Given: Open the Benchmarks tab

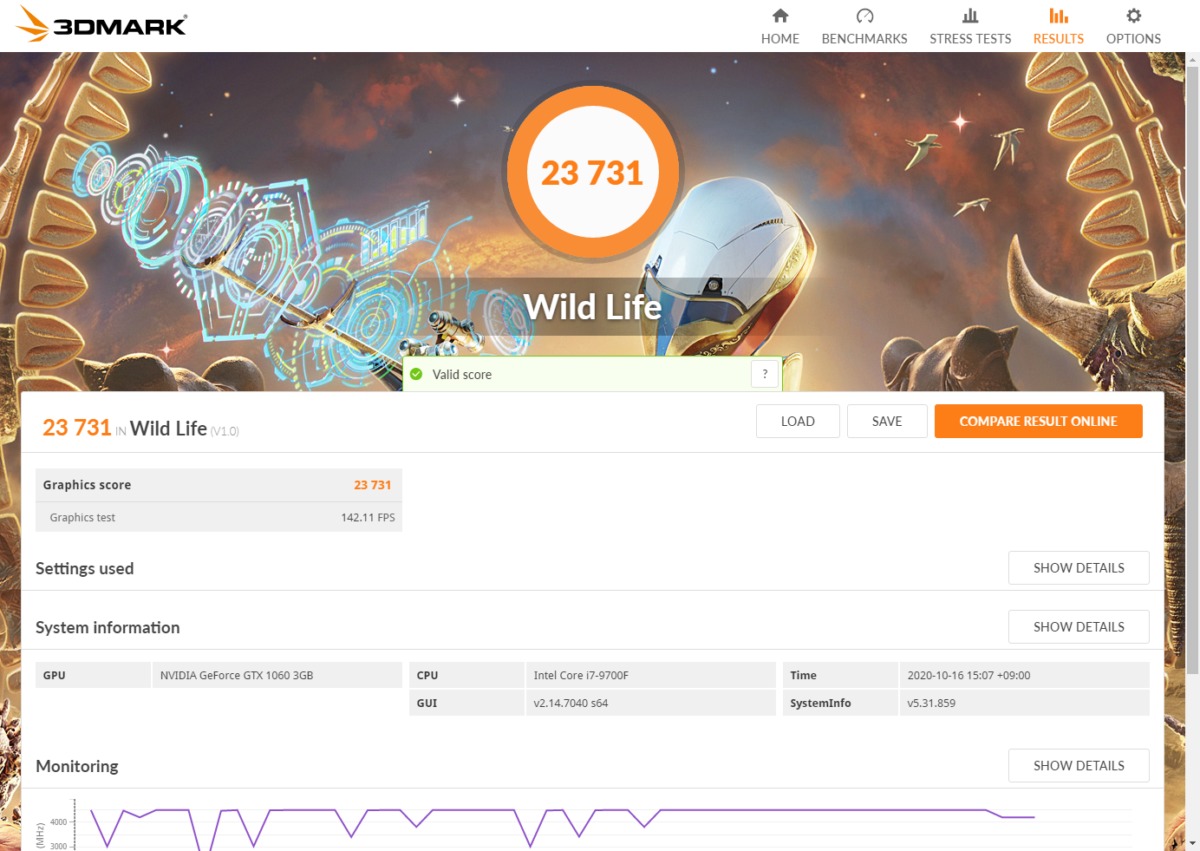Looking at the screenshot, I should point(864,27).
